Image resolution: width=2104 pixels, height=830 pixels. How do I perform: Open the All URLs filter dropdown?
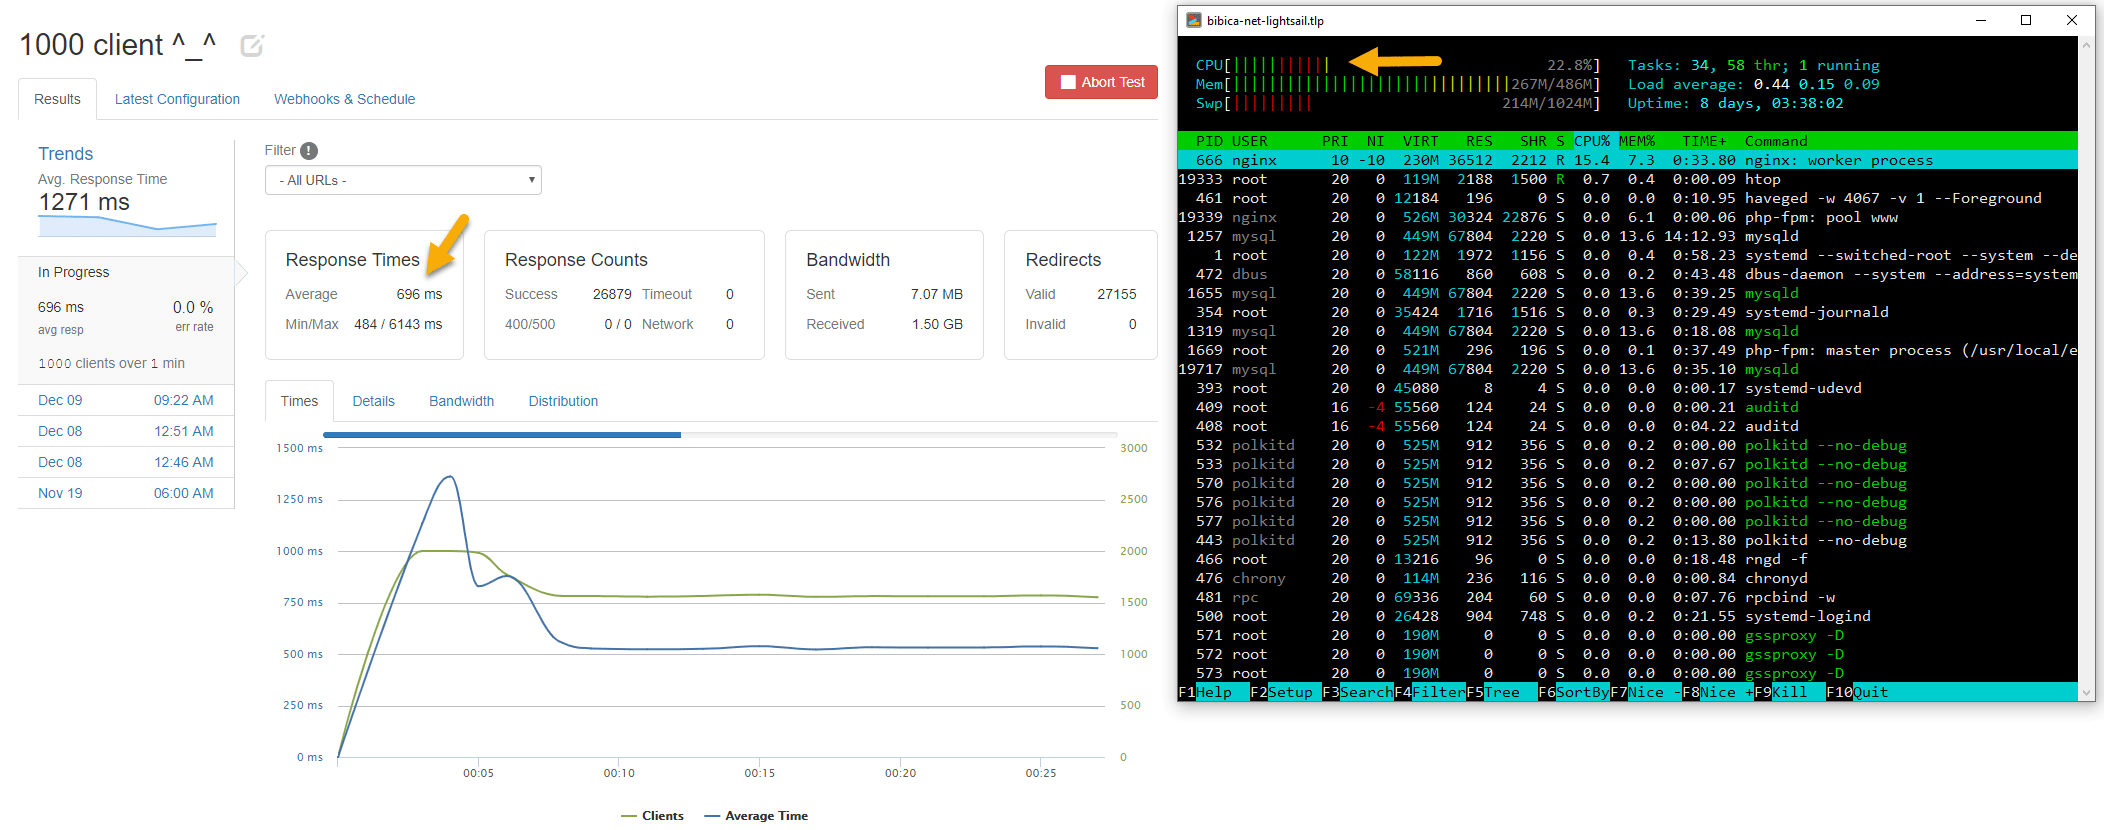click(403, 180)
